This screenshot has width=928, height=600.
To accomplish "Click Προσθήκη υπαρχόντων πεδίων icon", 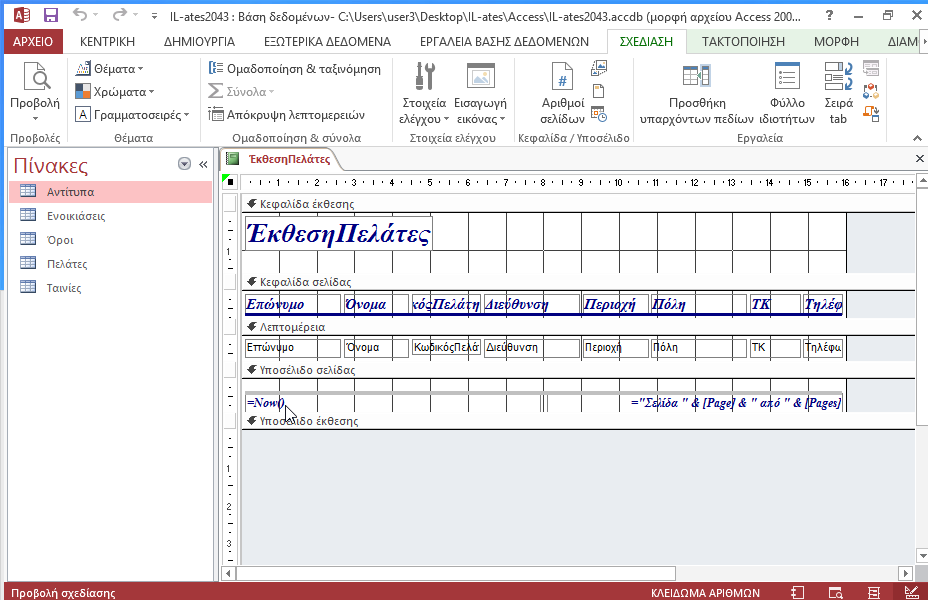I will [697, 93].
